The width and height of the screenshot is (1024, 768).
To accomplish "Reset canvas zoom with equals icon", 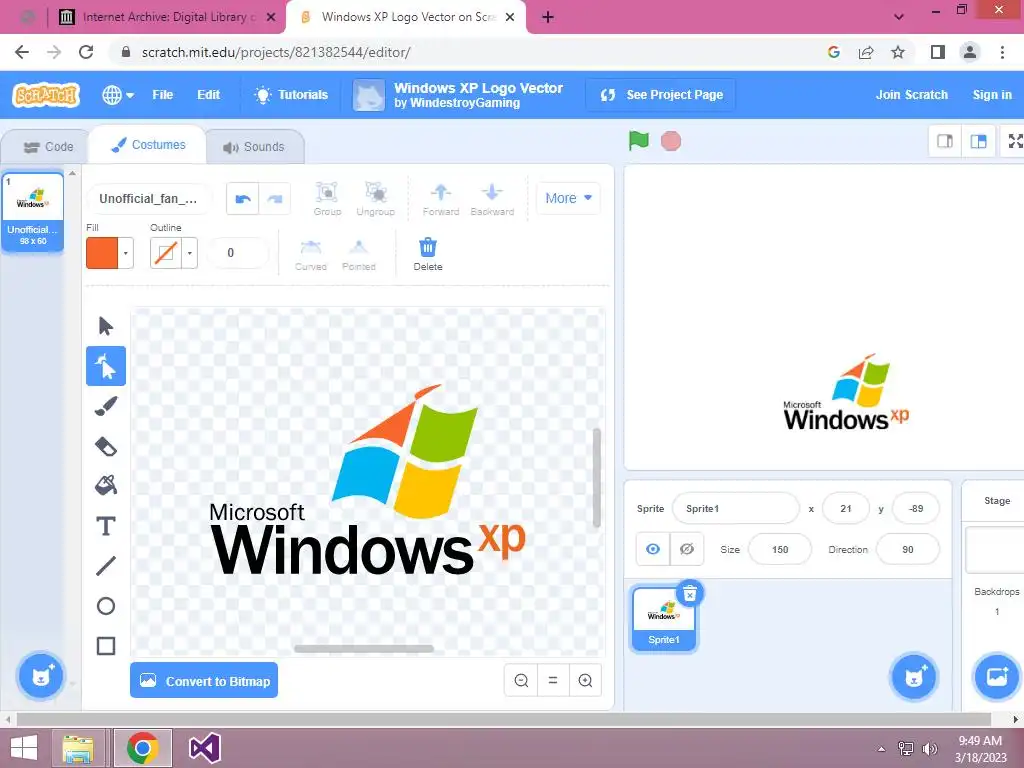I will tap(553, 680).
